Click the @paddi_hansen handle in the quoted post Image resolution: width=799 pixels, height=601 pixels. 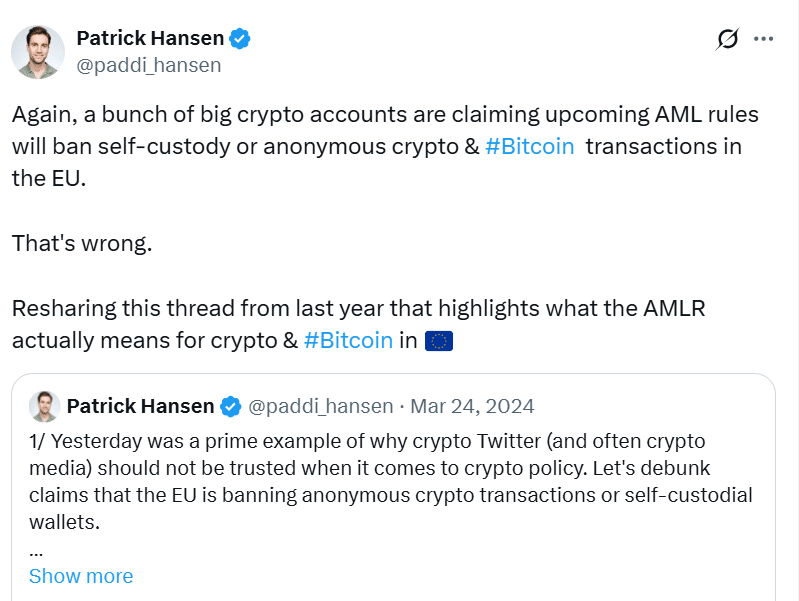point(320,406)
